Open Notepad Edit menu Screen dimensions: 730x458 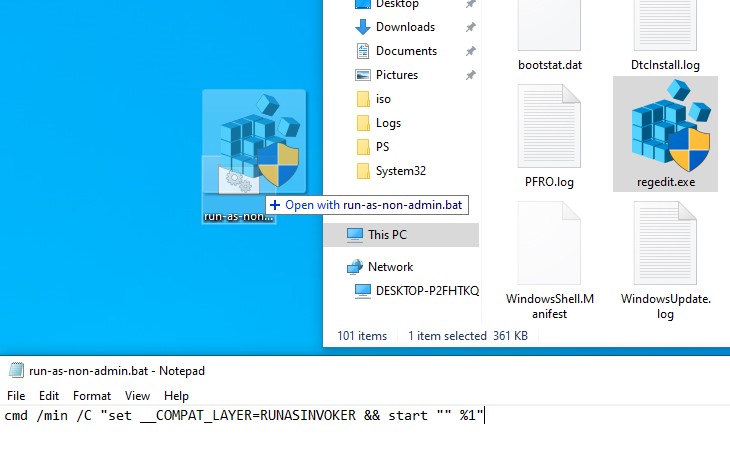pos(49,396)
